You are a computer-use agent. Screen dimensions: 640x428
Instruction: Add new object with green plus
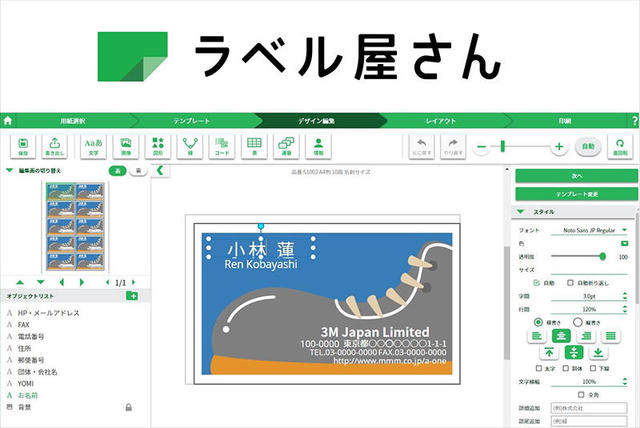(132, 296)
